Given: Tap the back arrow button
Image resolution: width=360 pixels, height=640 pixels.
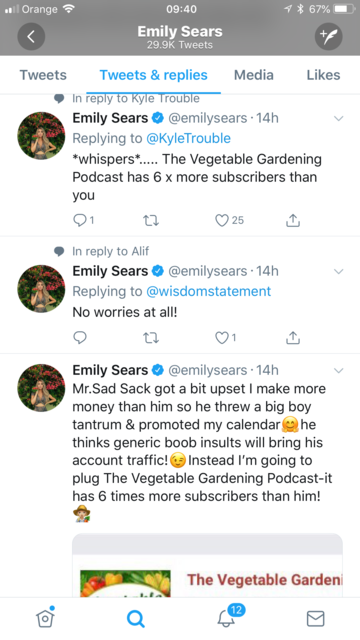Looking at the screenshot, I should coord(31,37).
